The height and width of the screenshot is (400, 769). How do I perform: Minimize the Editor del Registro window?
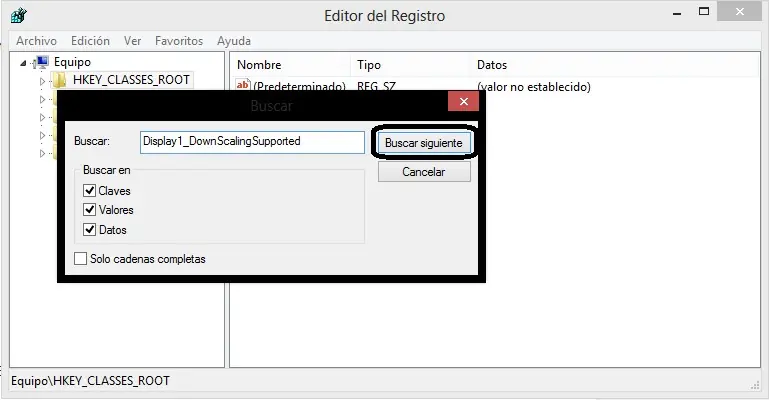[677, 12]
